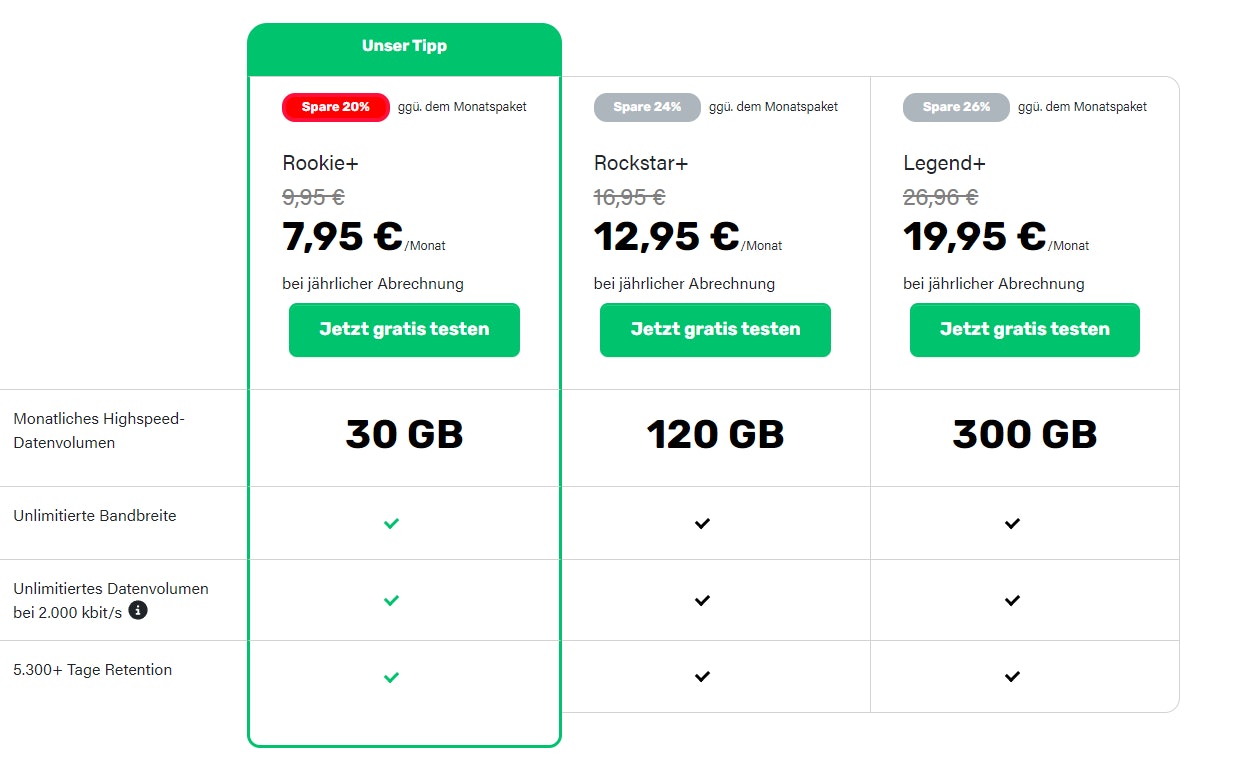Click the checkmark under Legend+ for Unlimitierte Bandbreite
1233x777 pixels.
tap(1012, 523)
